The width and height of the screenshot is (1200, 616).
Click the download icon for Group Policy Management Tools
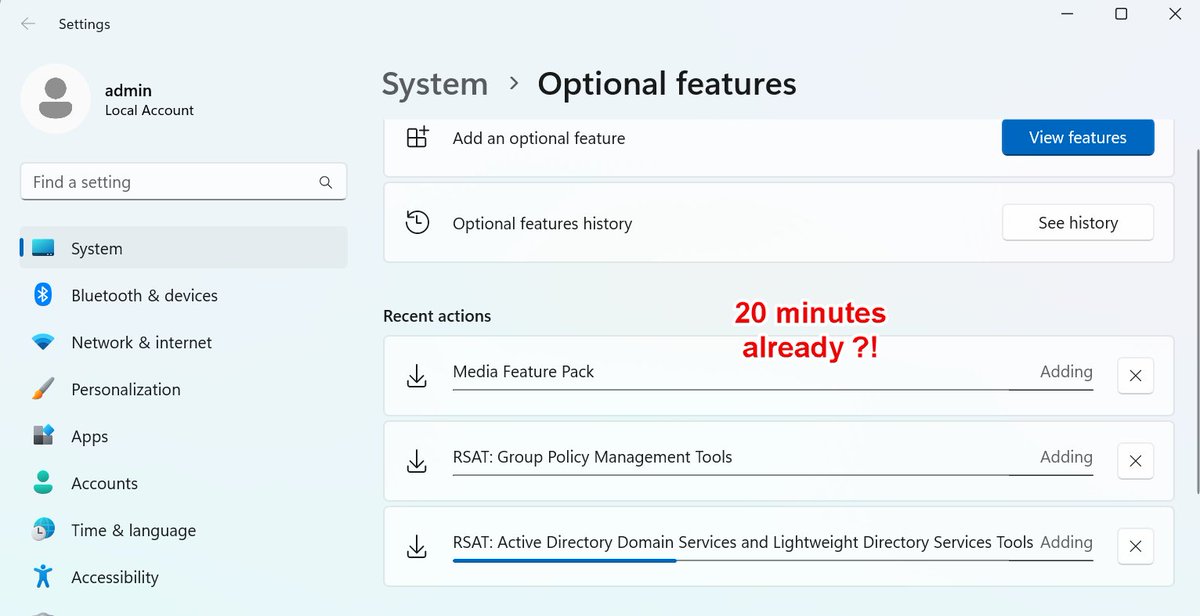click(x=417, y=461)
